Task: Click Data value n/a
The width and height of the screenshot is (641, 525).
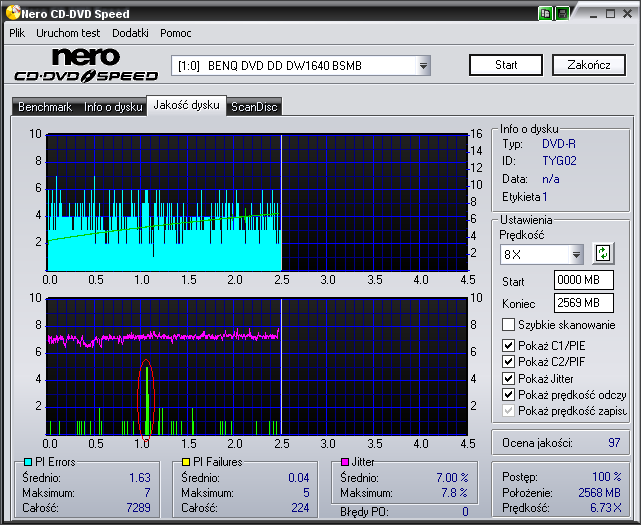Action: (x=551, y=179)
